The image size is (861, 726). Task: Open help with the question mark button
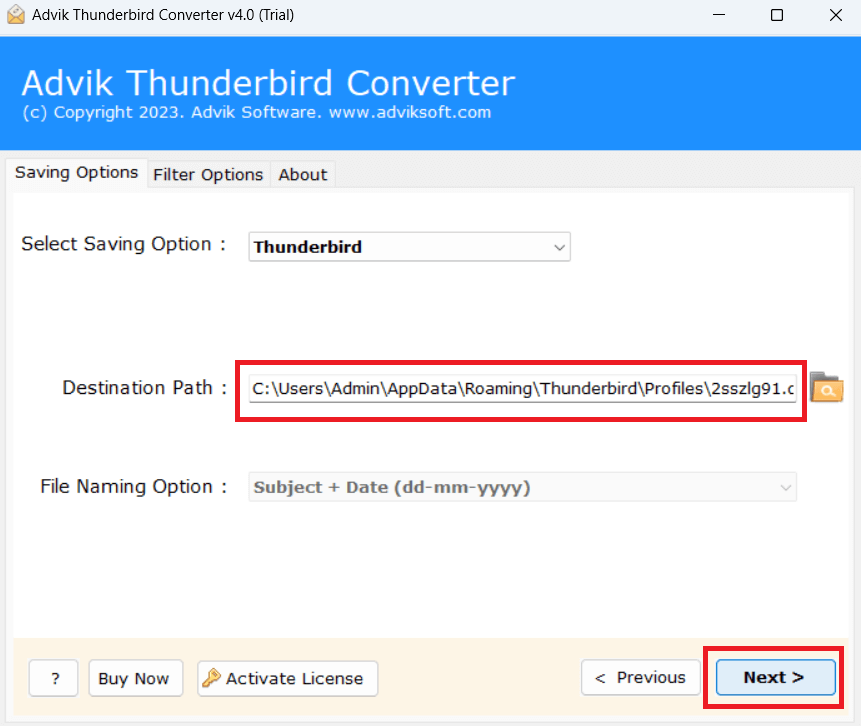click(x=54, y=678)
